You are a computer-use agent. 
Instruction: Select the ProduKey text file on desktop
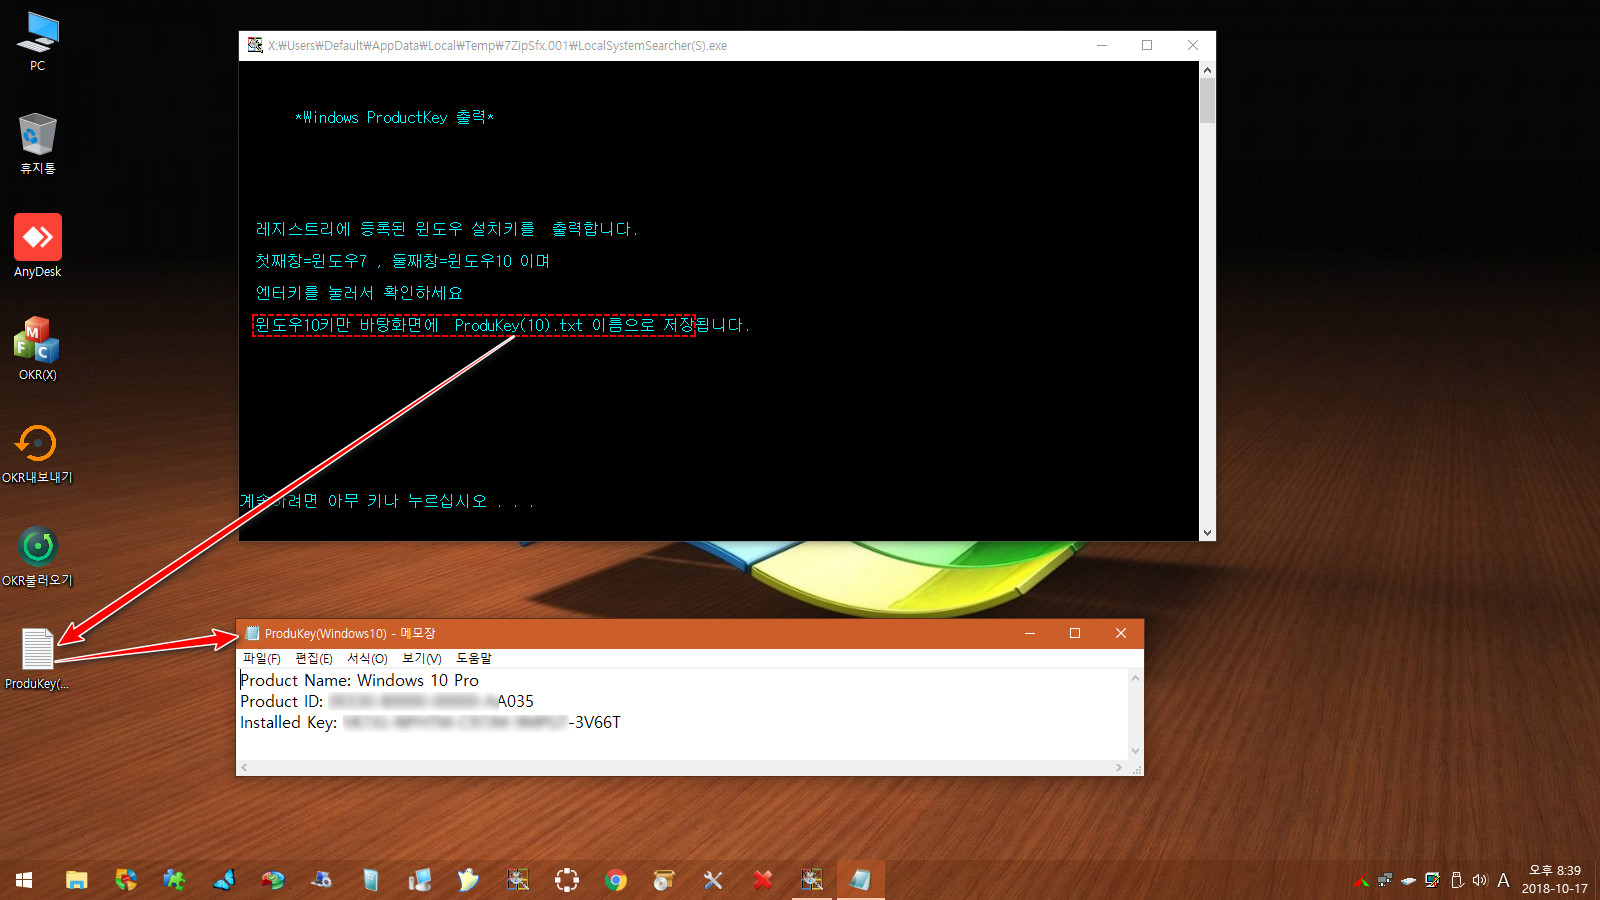[37, 659]
